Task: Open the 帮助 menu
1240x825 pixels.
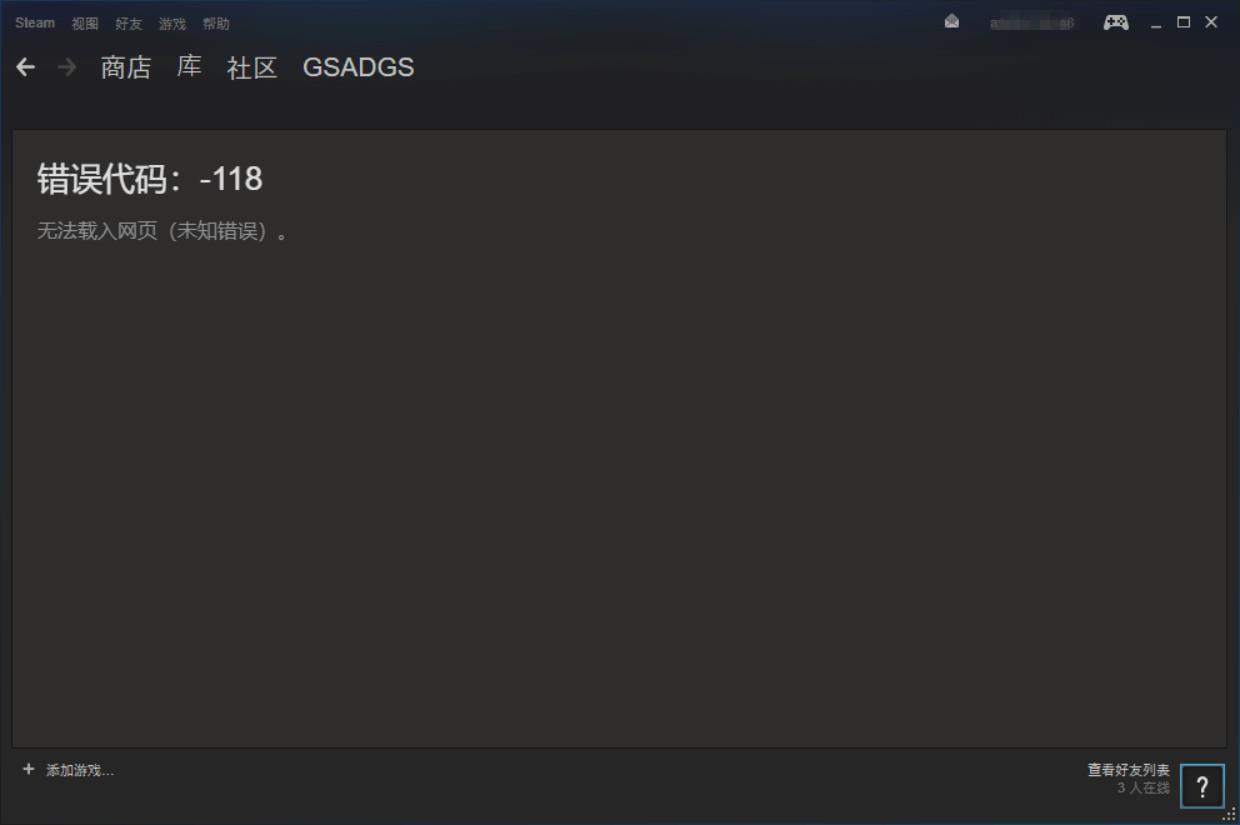Action: (216, 24)
